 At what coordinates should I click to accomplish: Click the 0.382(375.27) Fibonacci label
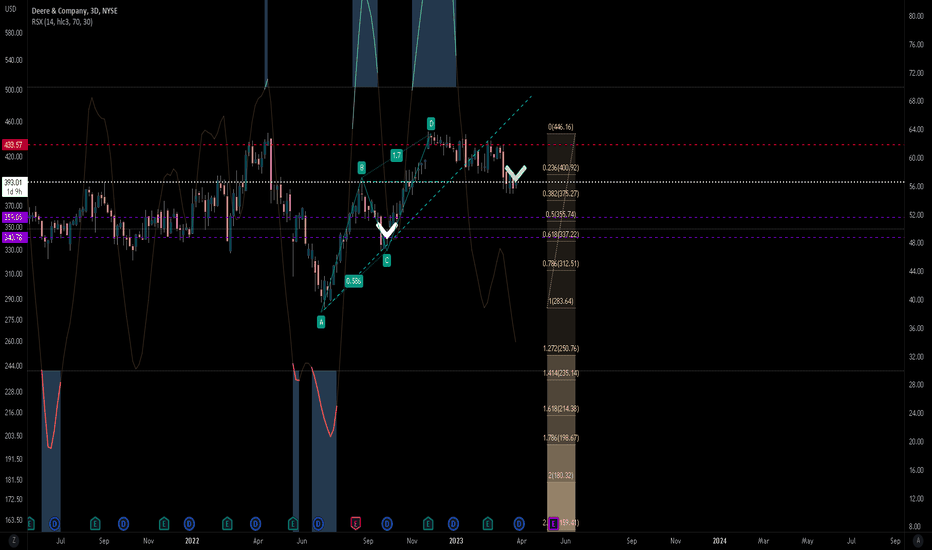coord(561,194)
